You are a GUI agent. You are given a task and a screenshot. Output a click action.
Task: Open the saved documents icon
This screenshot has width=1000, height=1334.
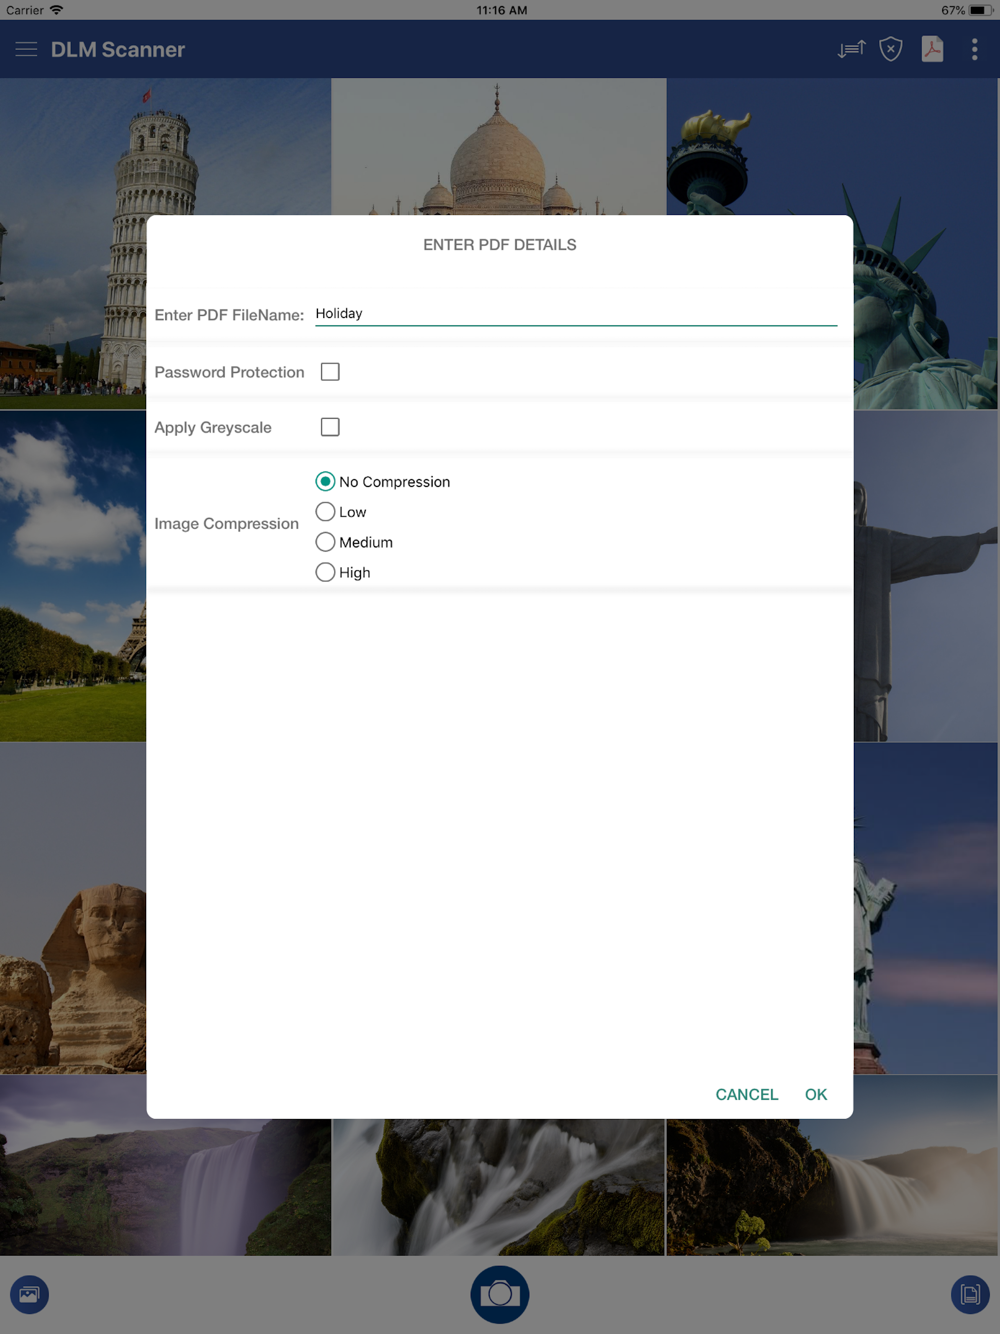[970, 1295]
